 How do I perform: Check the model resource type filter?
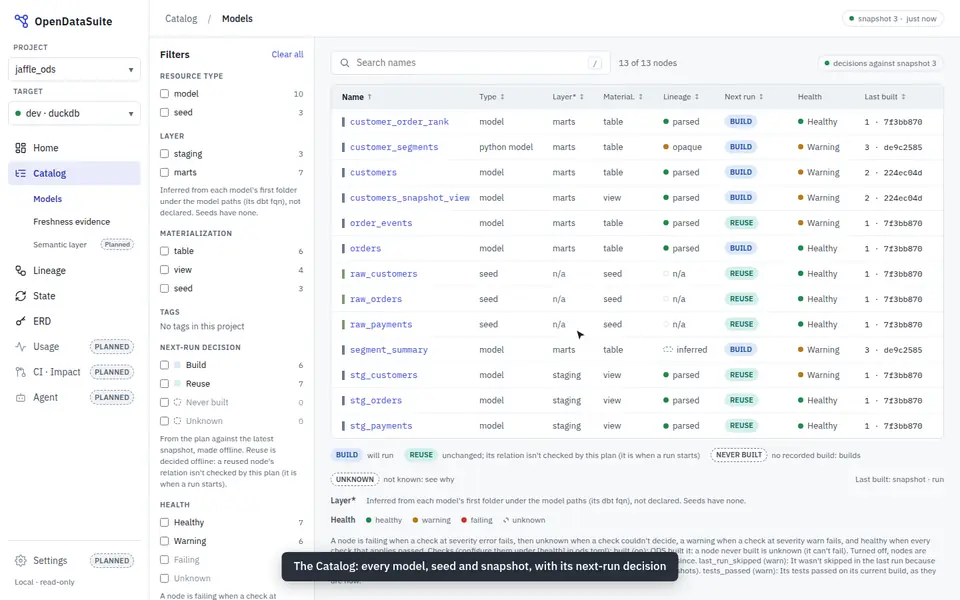coord(164,94)
